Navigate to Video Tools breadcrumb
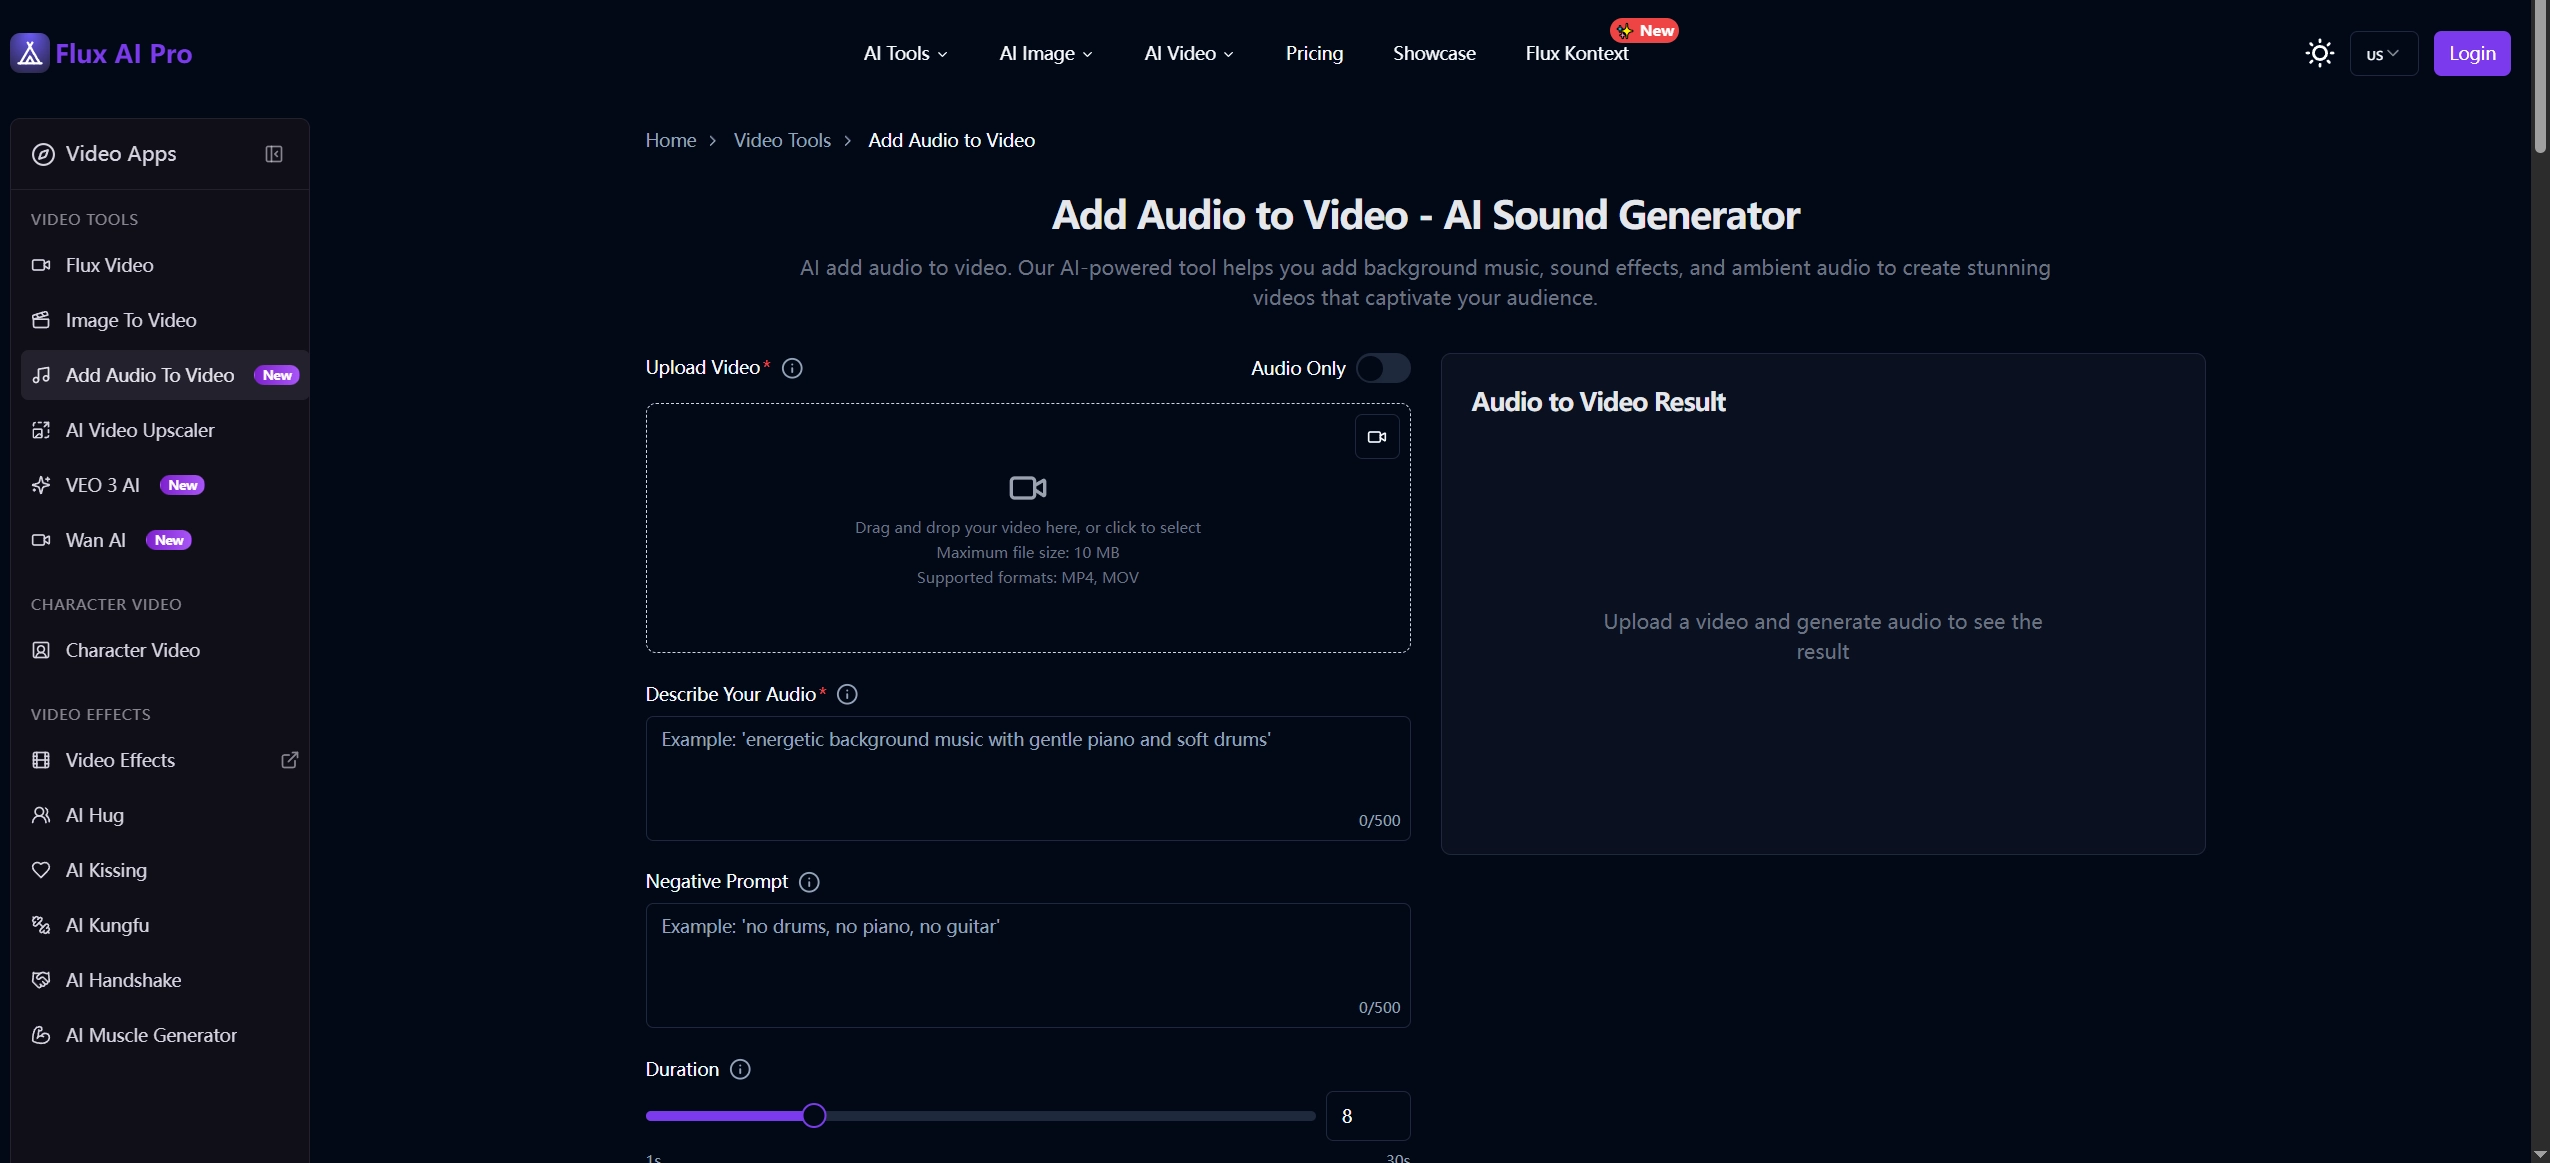The width and height of the screenshot is (2550, 1163). click(x=782, y=140)
